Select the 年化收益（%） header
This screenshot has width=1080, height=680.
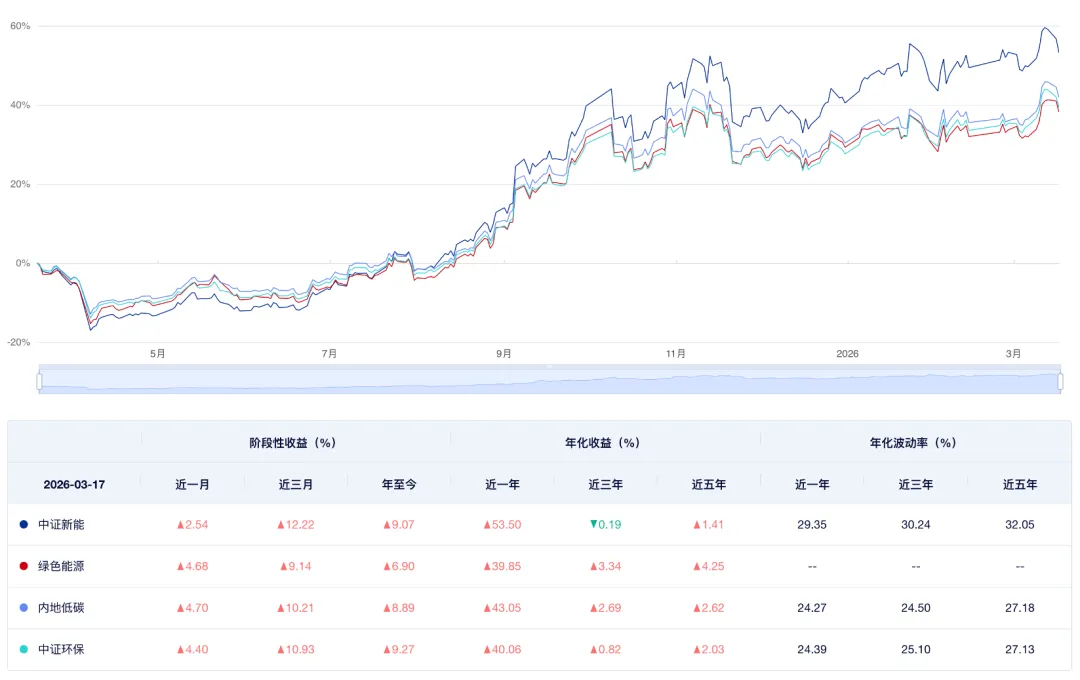click(605, 442)
